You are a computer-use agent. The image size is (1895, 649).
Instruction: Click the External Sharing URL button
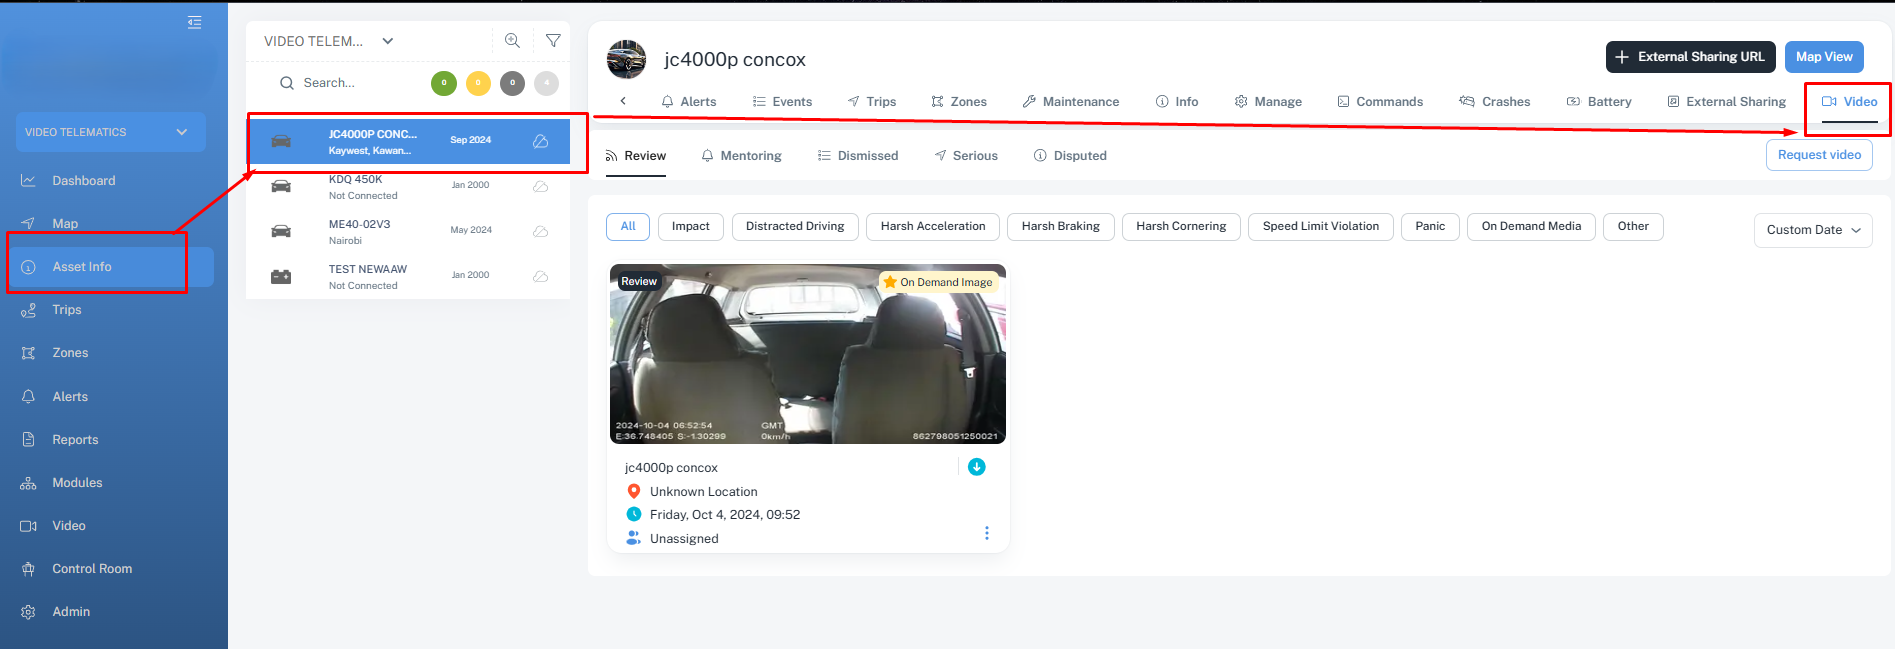click(x=1690, y=57)
